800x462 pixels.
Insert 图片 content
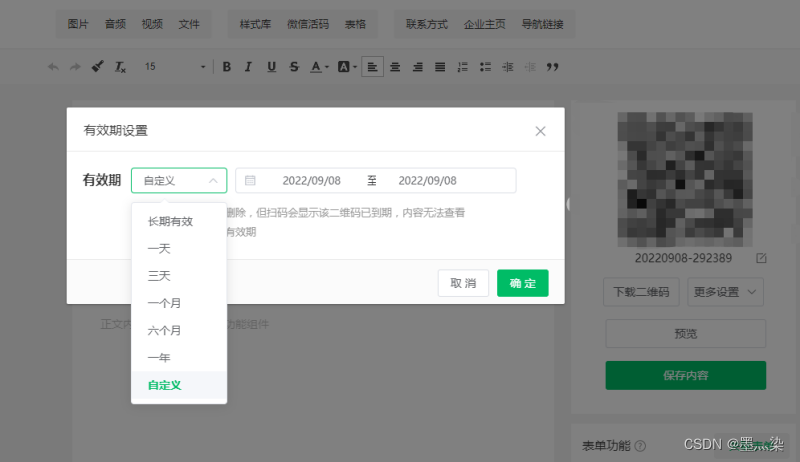point(78,24)
